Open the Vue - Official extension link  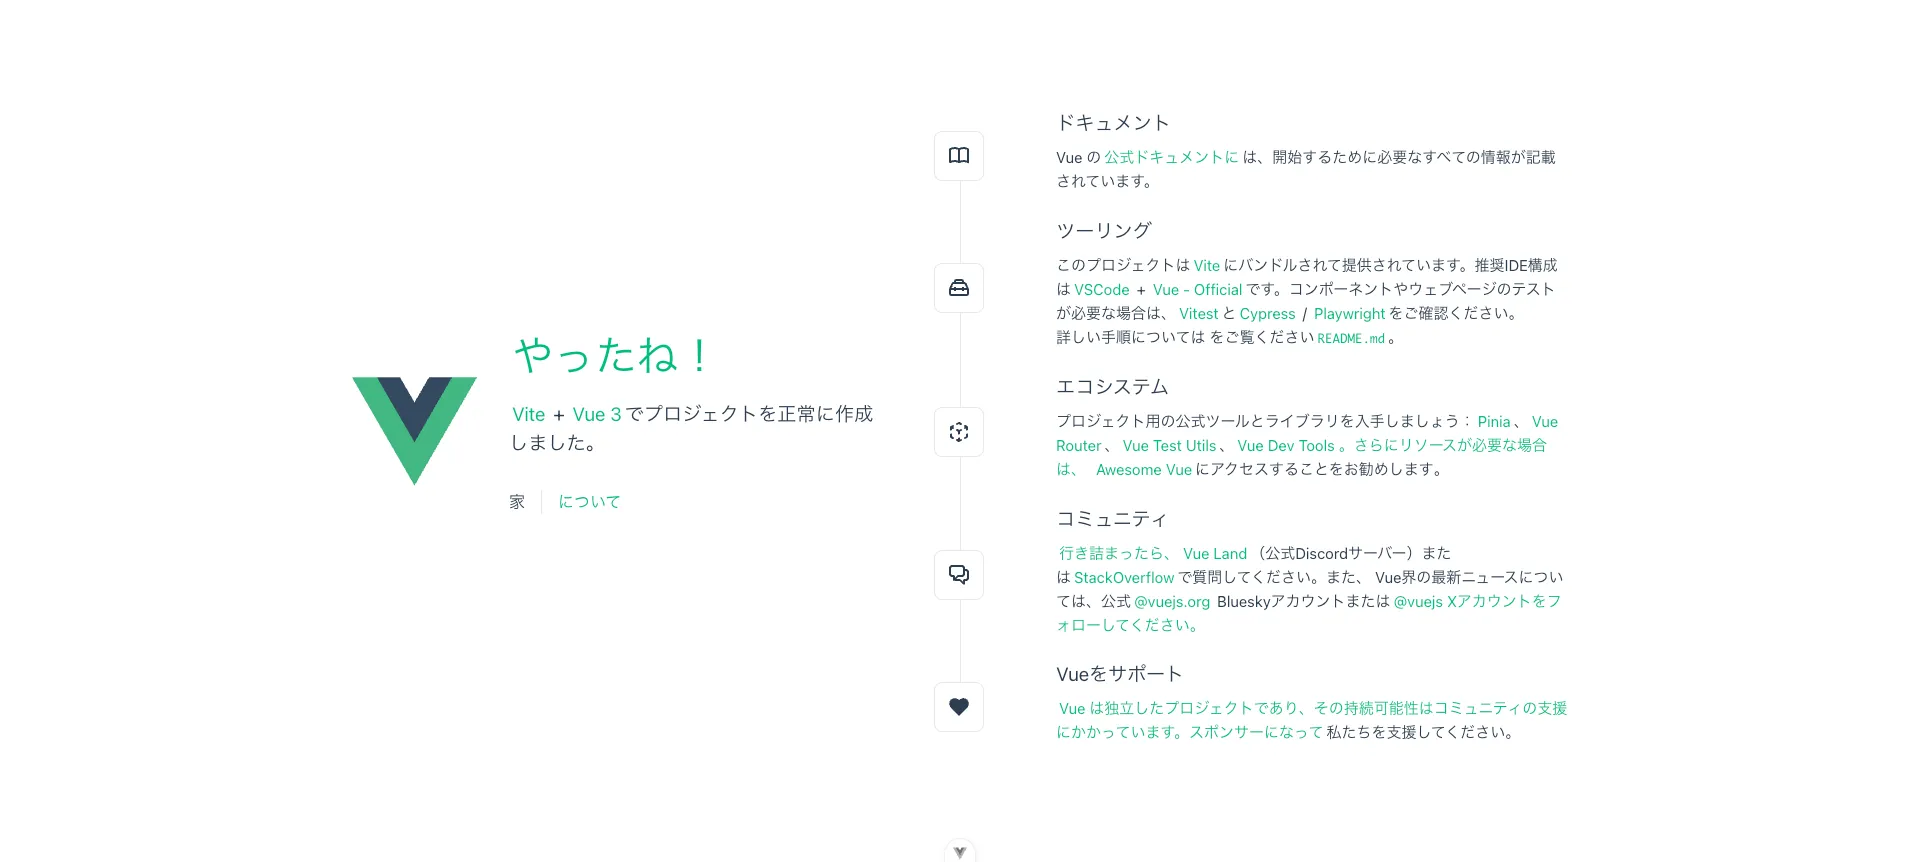(x=1197, y=290)
